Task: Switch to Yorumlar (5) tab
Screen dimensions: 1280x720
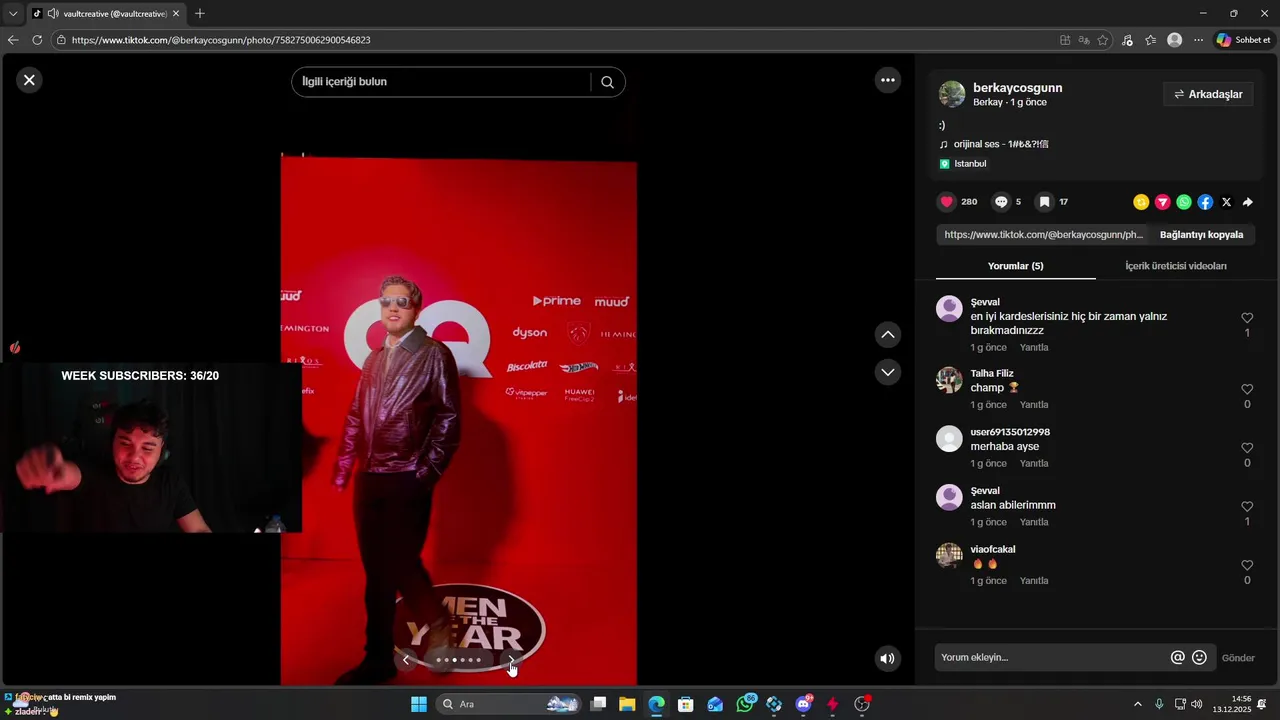Action: [x=1015, y=266]
